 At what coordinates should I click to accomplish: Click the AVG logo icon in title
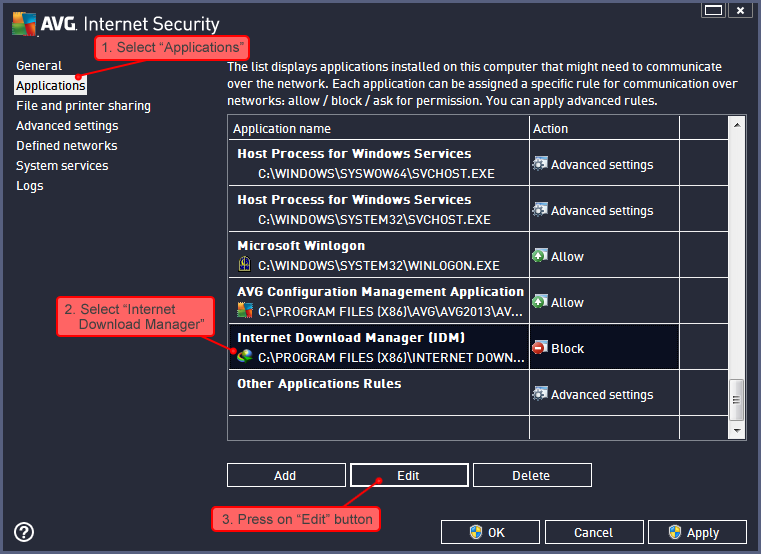pyautogui.click(x=24, y=23)
